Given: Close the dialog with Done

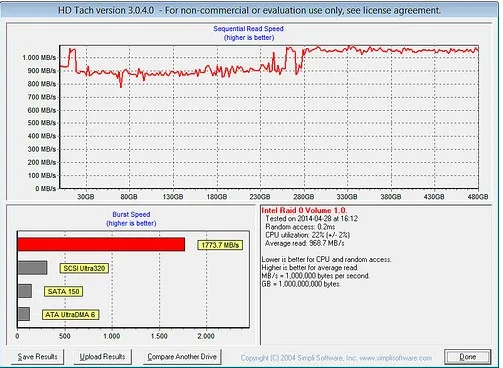Looking at the screenshot, I should [x=467, y=357].
